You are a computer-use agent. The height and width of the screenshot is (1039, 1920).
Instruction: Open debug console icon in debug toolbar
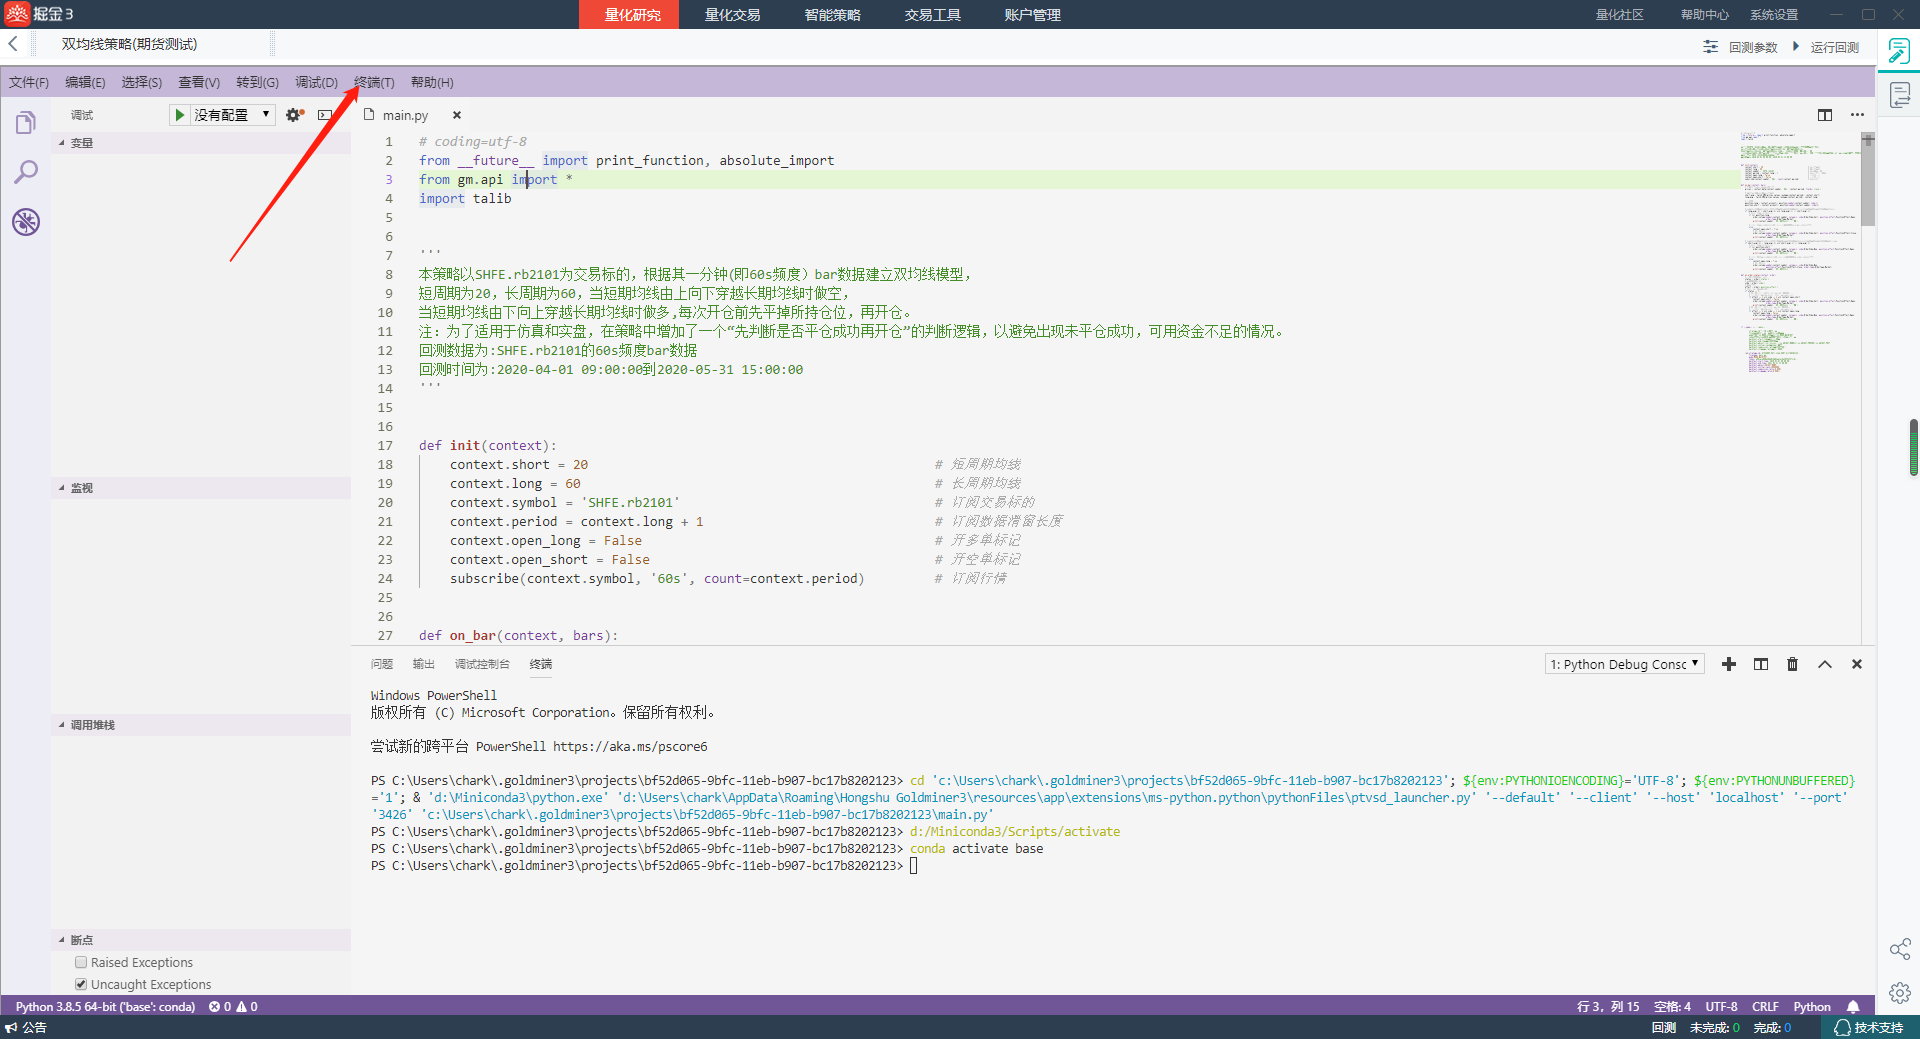point(325,115)
